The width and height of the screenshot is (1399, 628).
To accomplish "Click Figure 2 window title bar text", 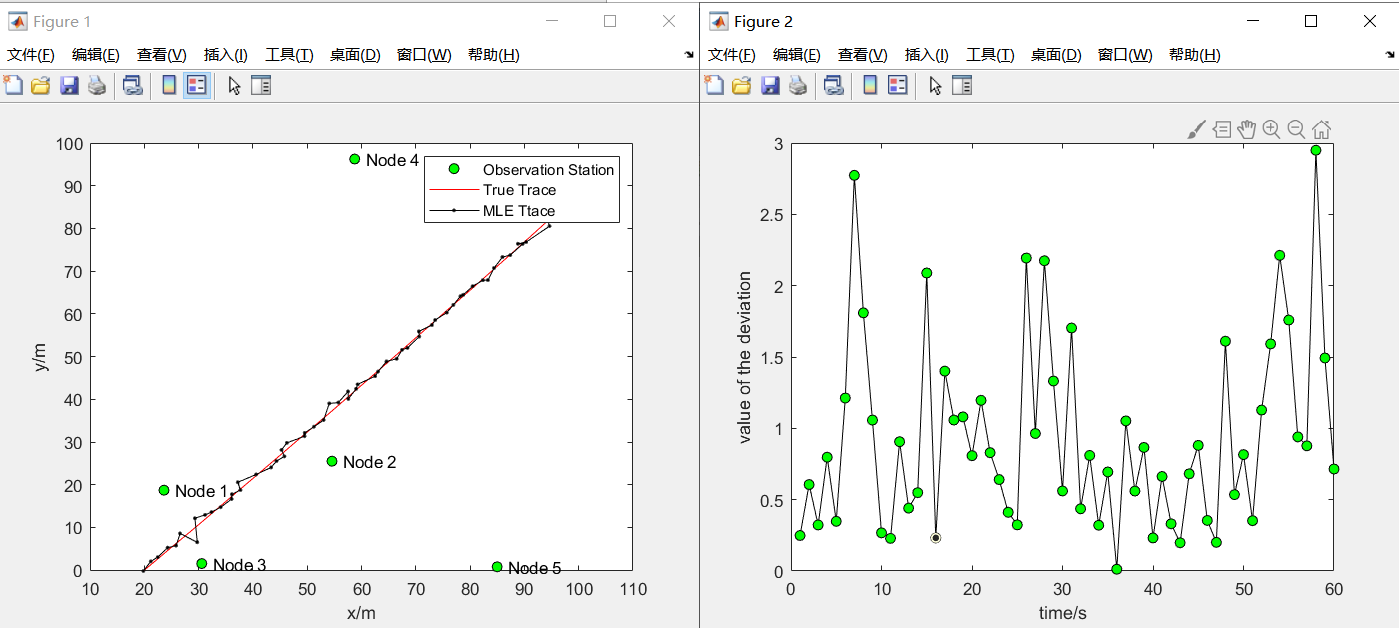I will [763, 21].
